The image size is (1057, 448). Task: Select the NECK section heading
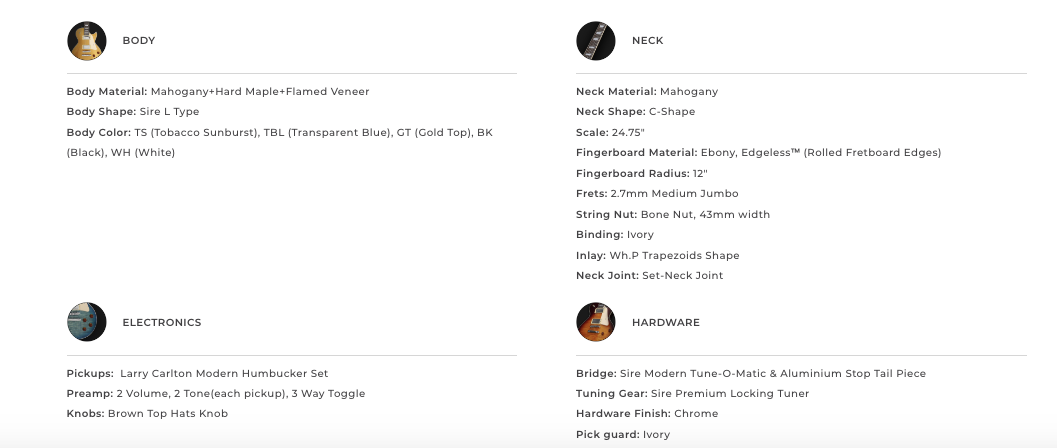(647, 41)
